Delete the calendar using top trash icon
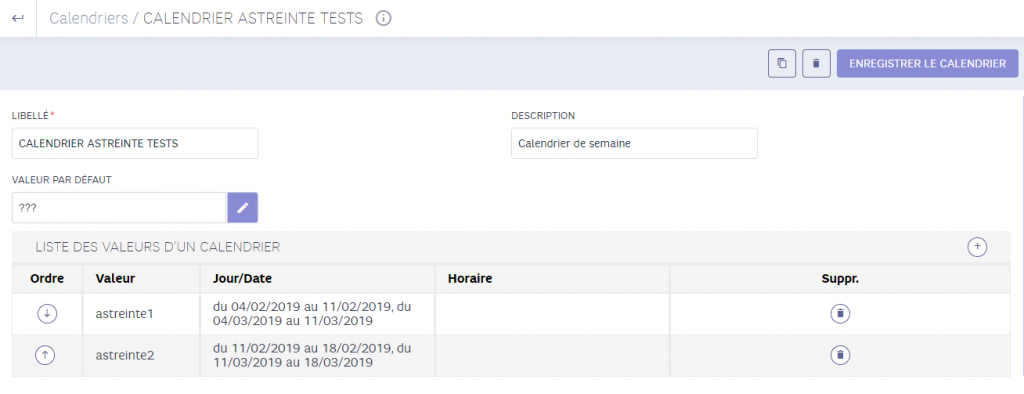 816,63
